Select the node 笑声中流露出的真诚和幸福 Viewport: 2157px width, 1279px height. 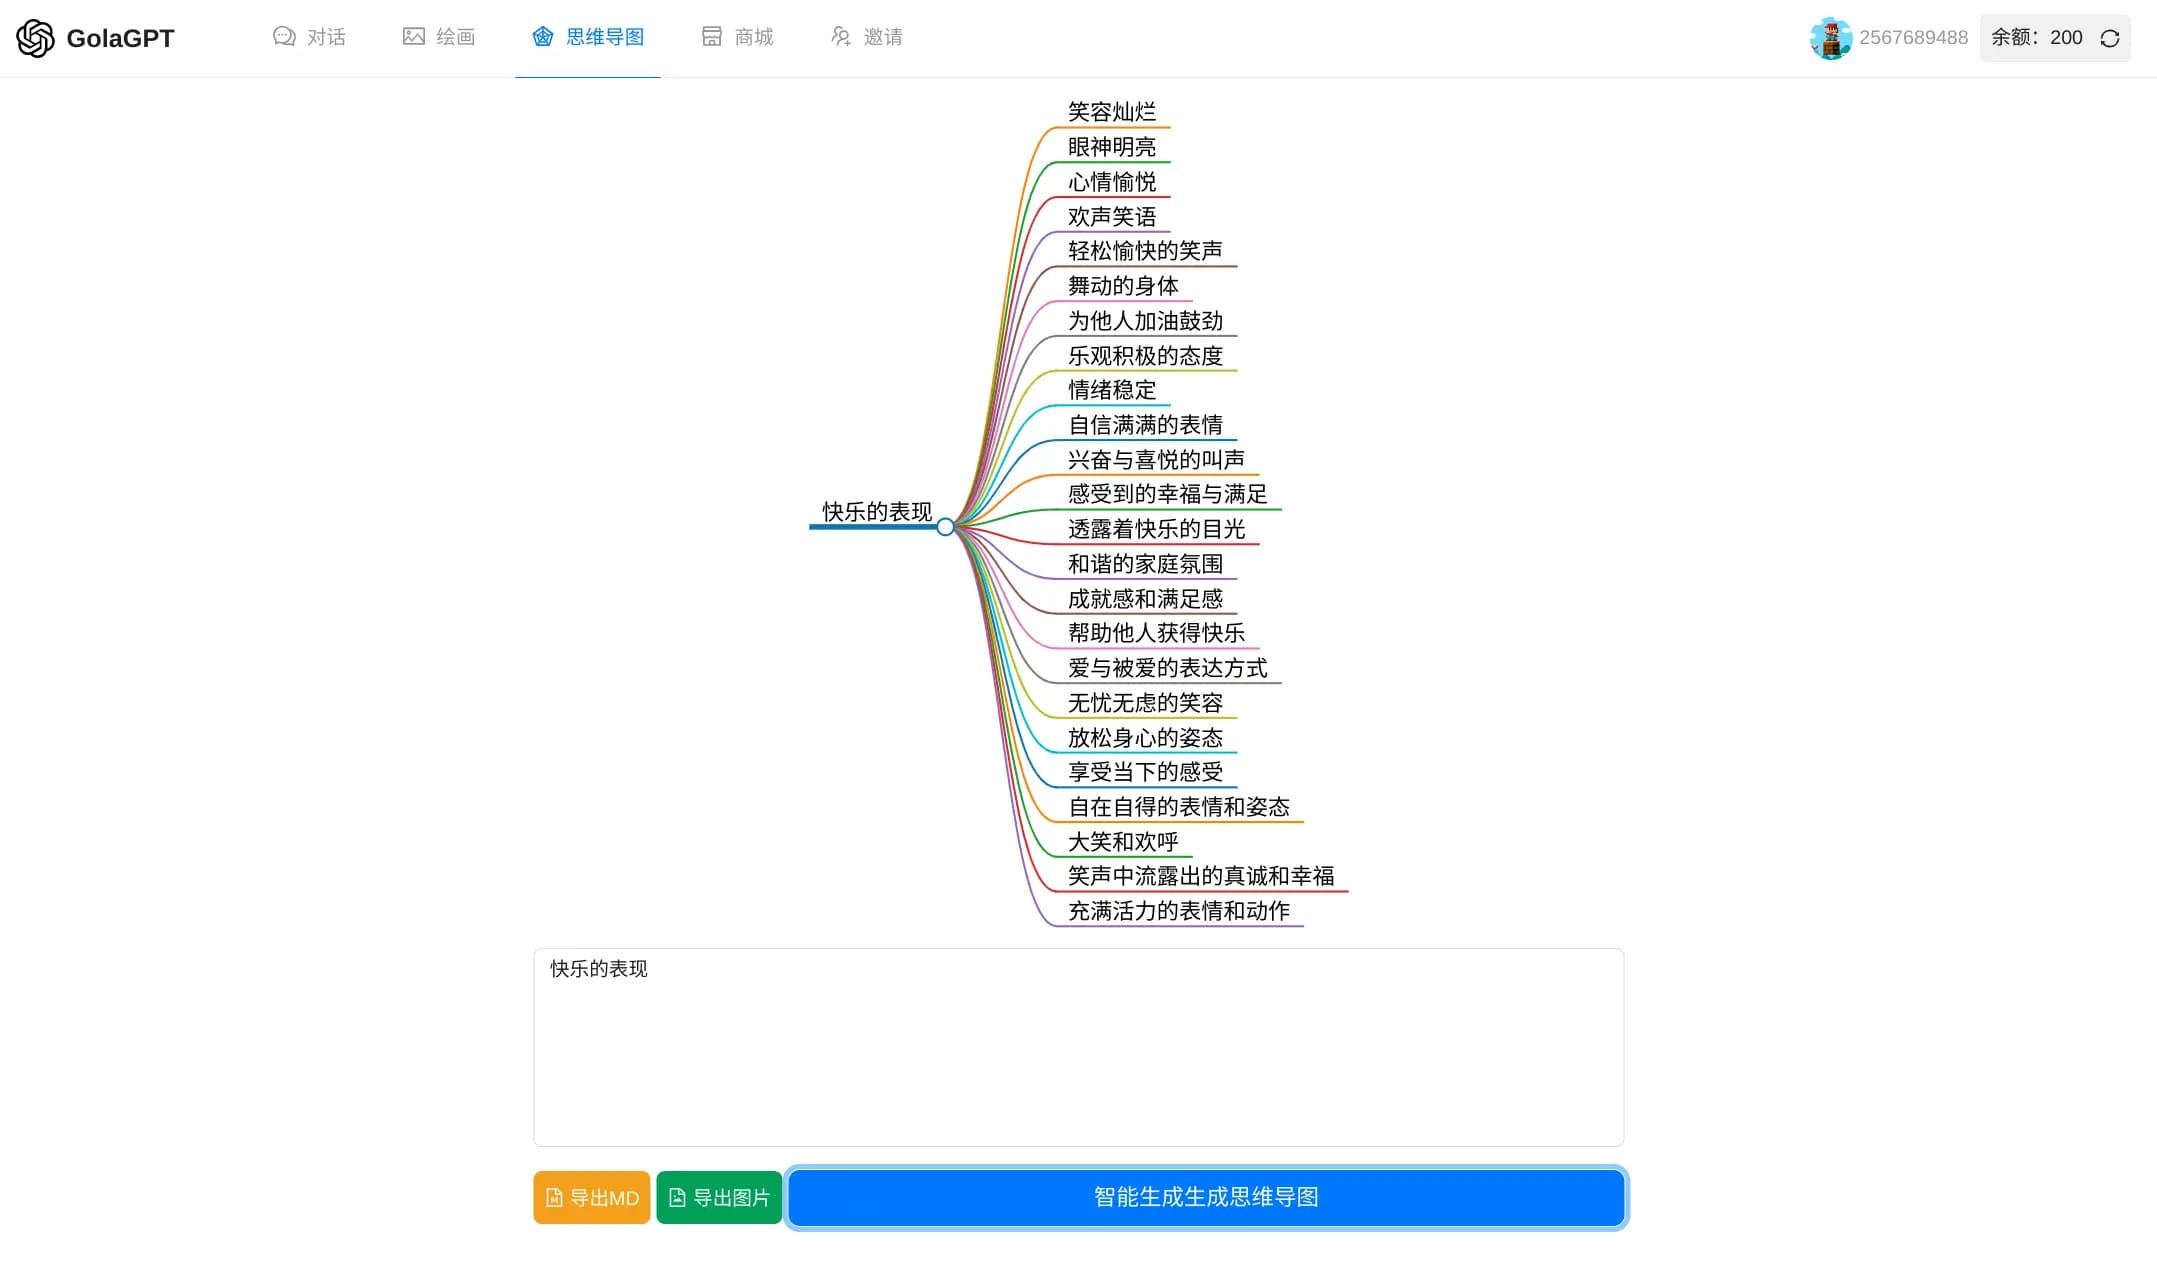[x=1201, y=876]
